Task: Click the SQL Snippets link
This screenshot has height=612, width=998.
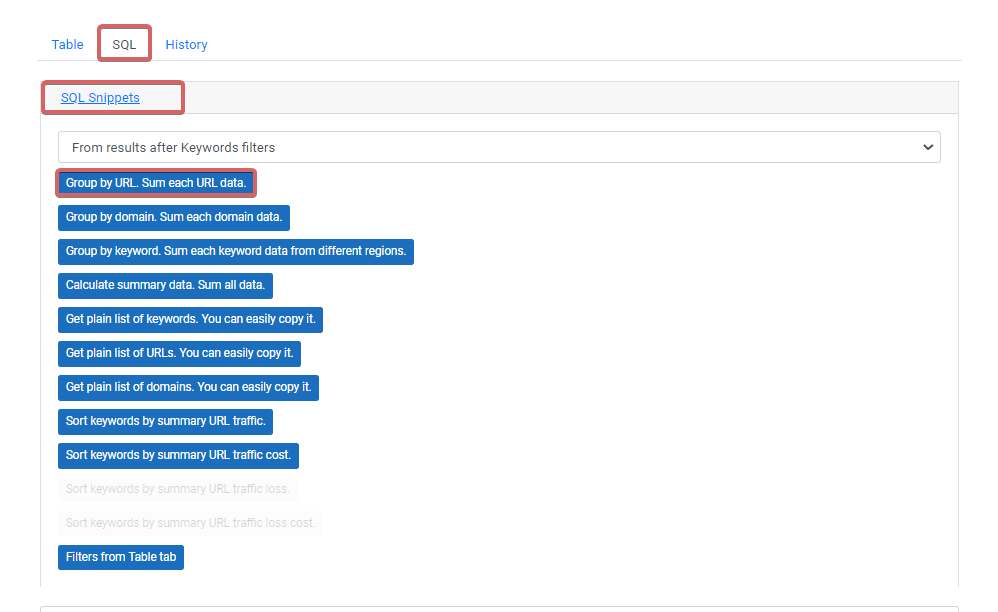Action: pyautogui.click(x=100, y=98)
